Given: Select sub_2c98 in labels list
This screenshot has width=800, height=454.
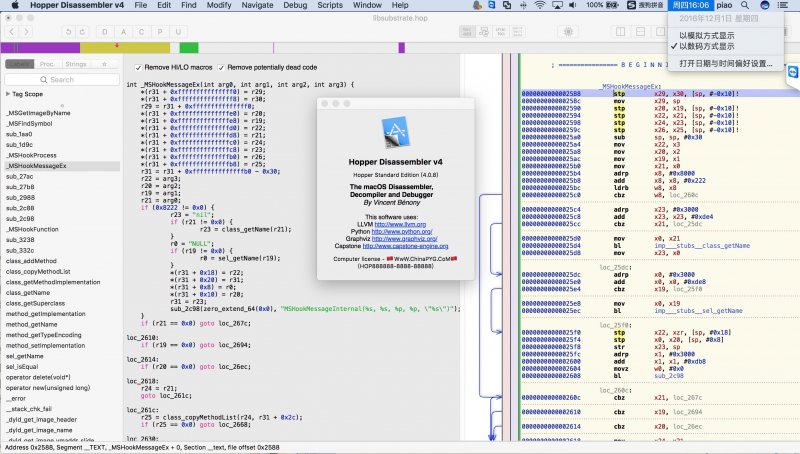Looking at the screenshot, I should [20, 219].
